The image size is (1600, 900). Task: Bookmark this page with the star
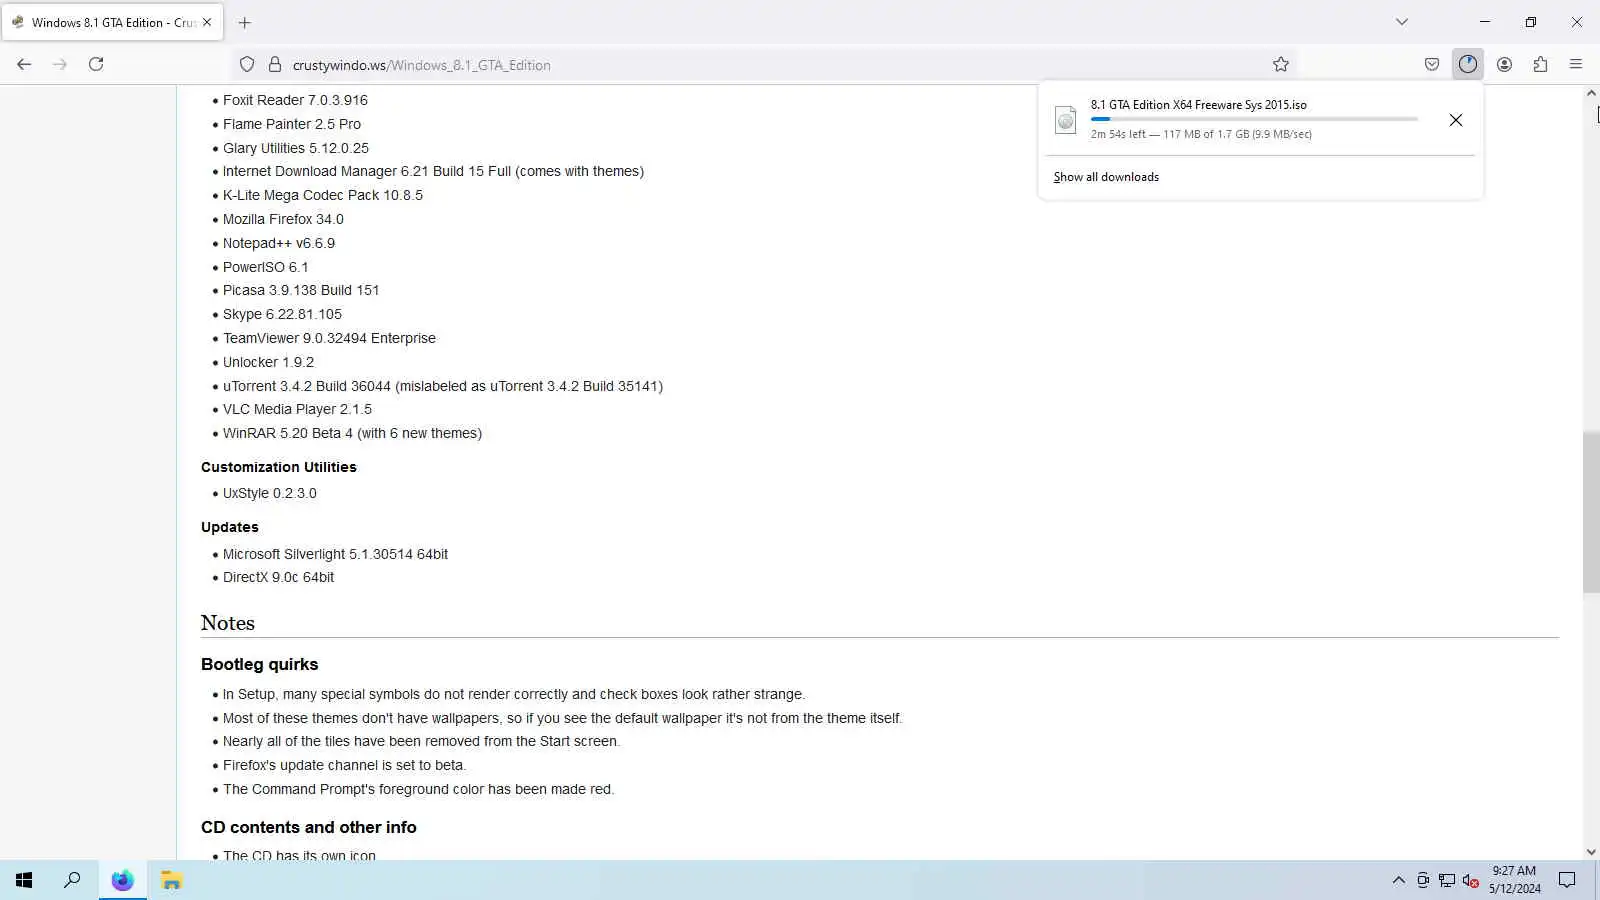click(1281, 64)
